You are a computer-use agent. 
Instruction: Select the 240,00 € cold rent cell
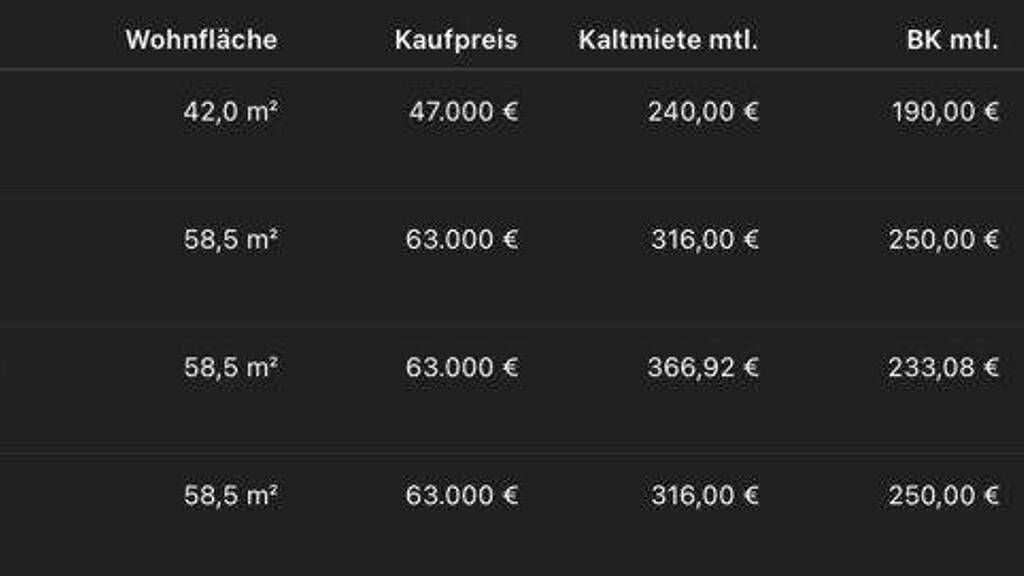tap(703, 111)
